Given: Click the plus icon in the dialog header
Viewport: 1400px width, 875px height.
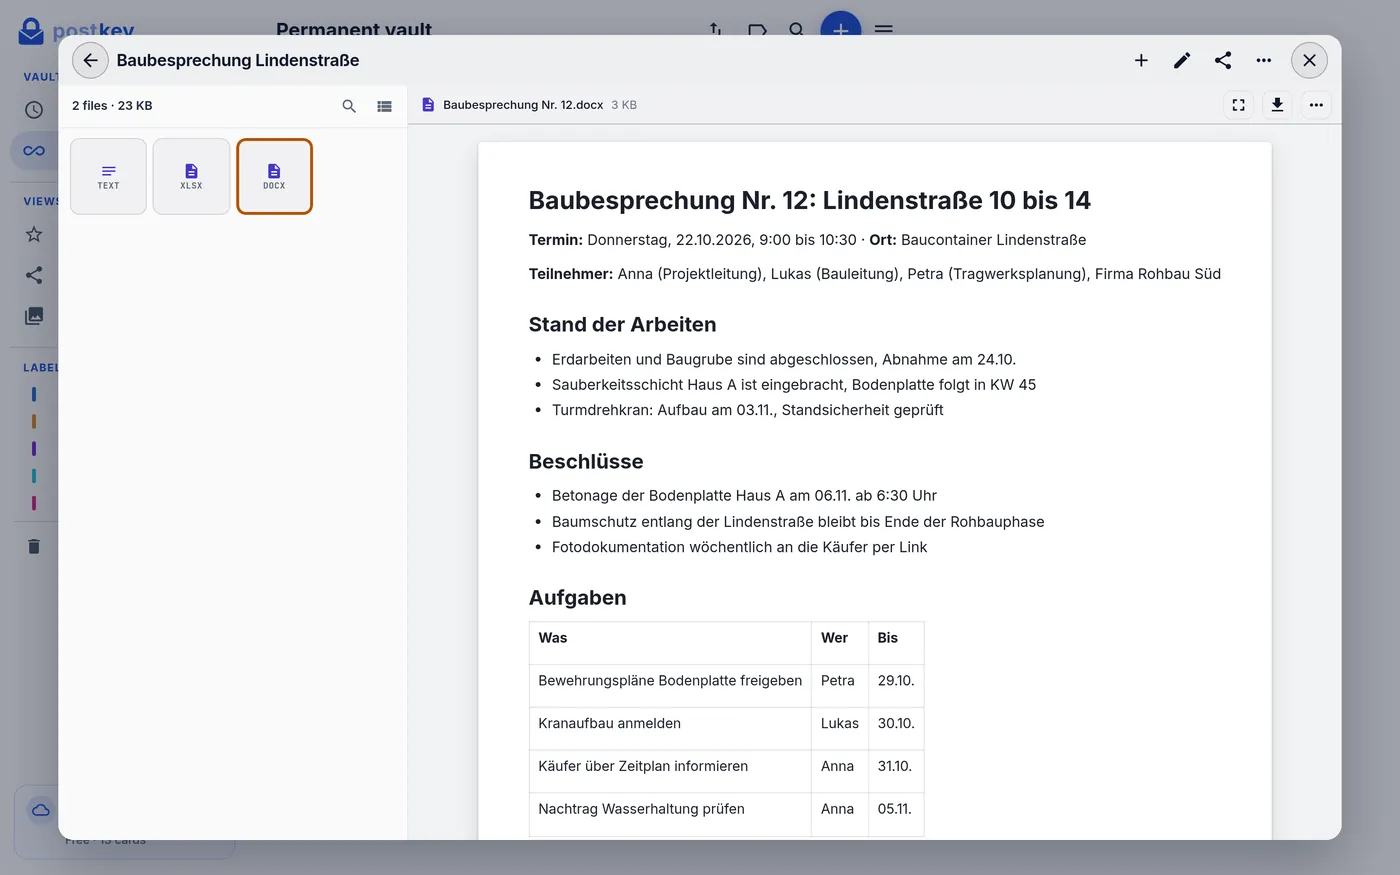Looking at the screenshot, I should (x=1141, y=60).
